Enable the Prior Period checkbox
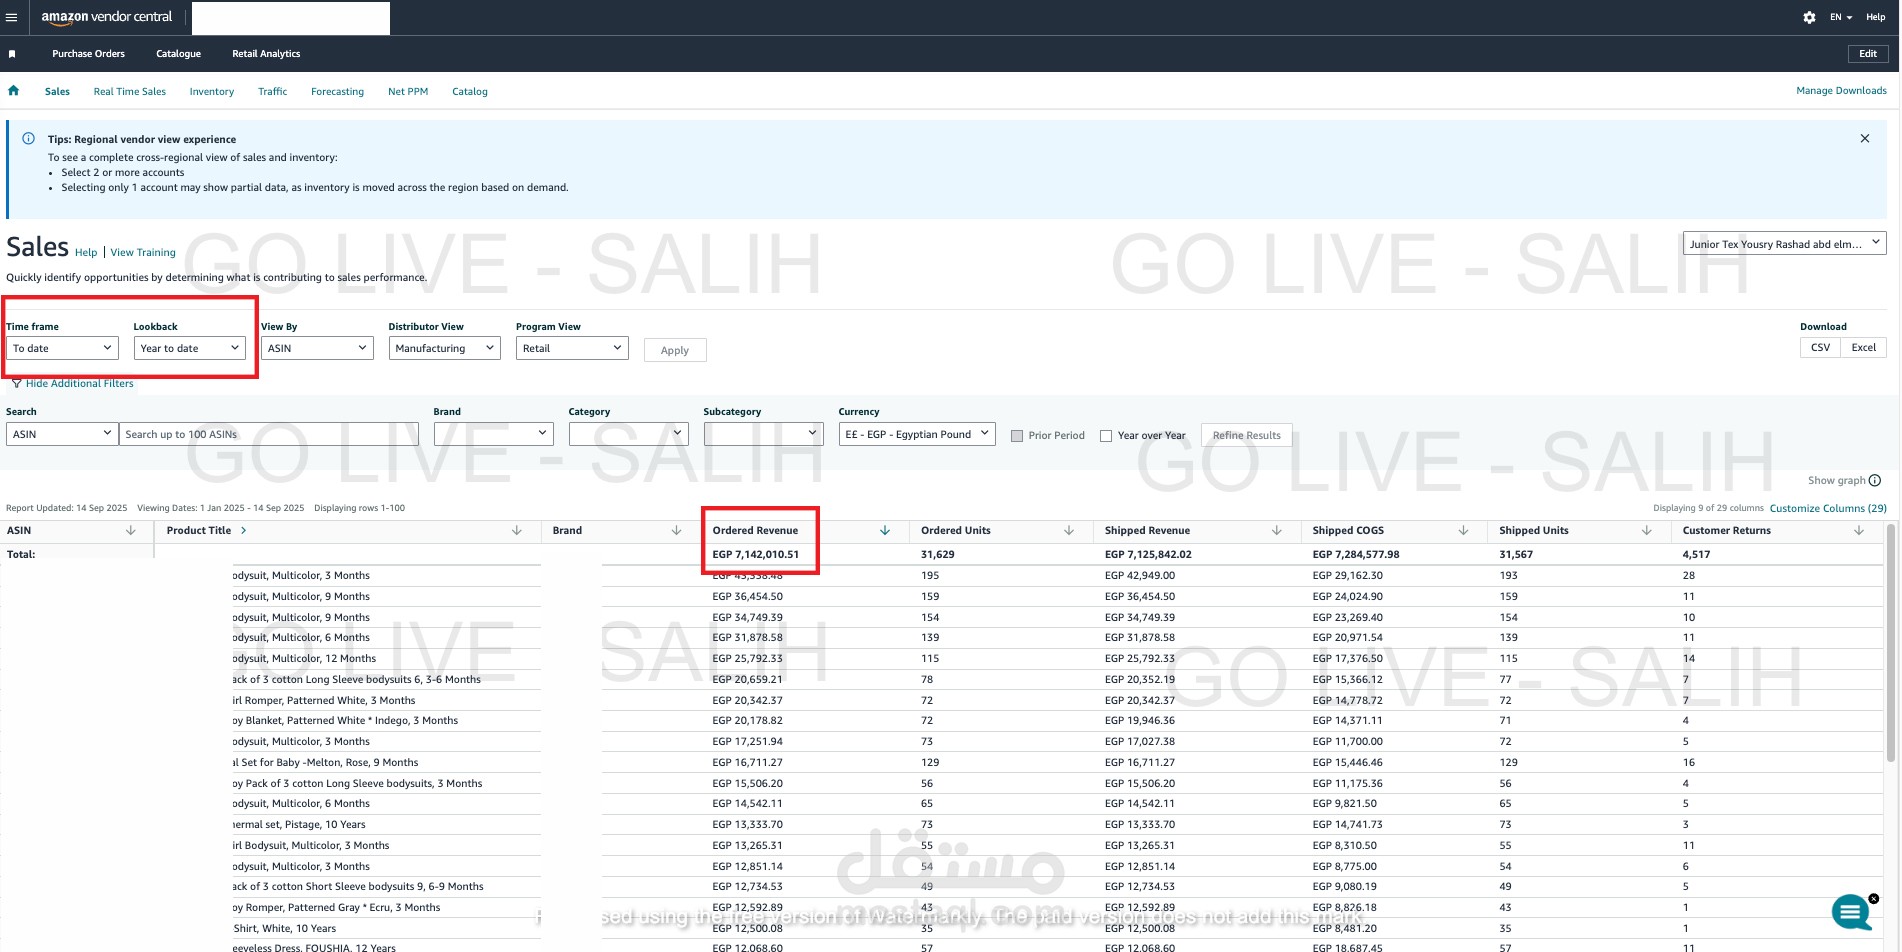 [1017, 436]
